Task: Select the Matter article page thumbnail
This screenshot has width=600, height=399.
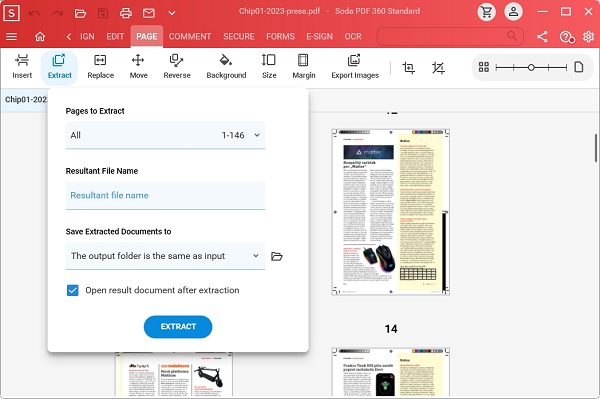Action: click(391, 212)
